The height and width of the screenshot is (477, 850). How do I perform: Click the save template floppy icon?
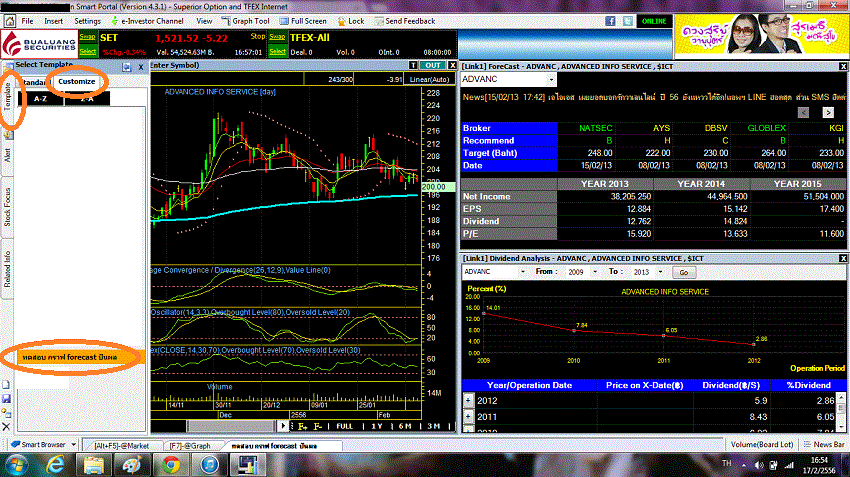(x=6, y=399)
